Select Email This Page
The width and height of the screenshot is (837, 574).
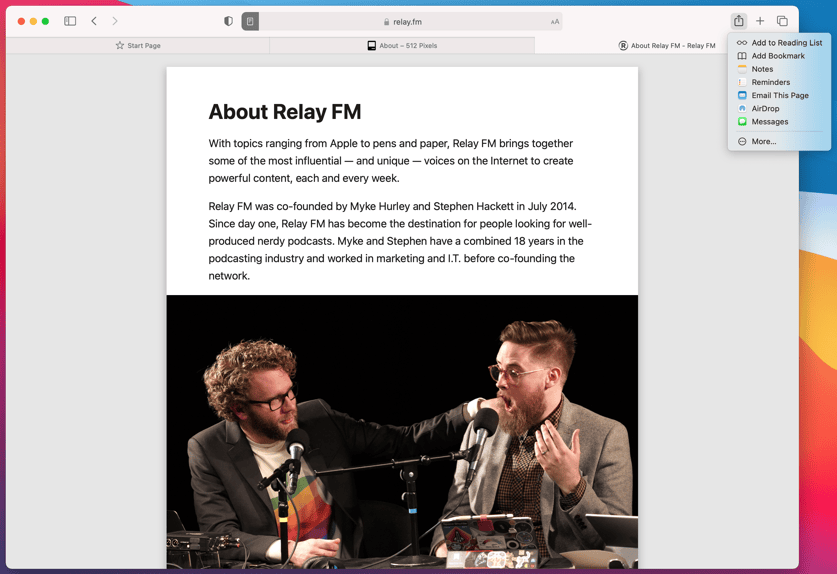tap(779, 95)
